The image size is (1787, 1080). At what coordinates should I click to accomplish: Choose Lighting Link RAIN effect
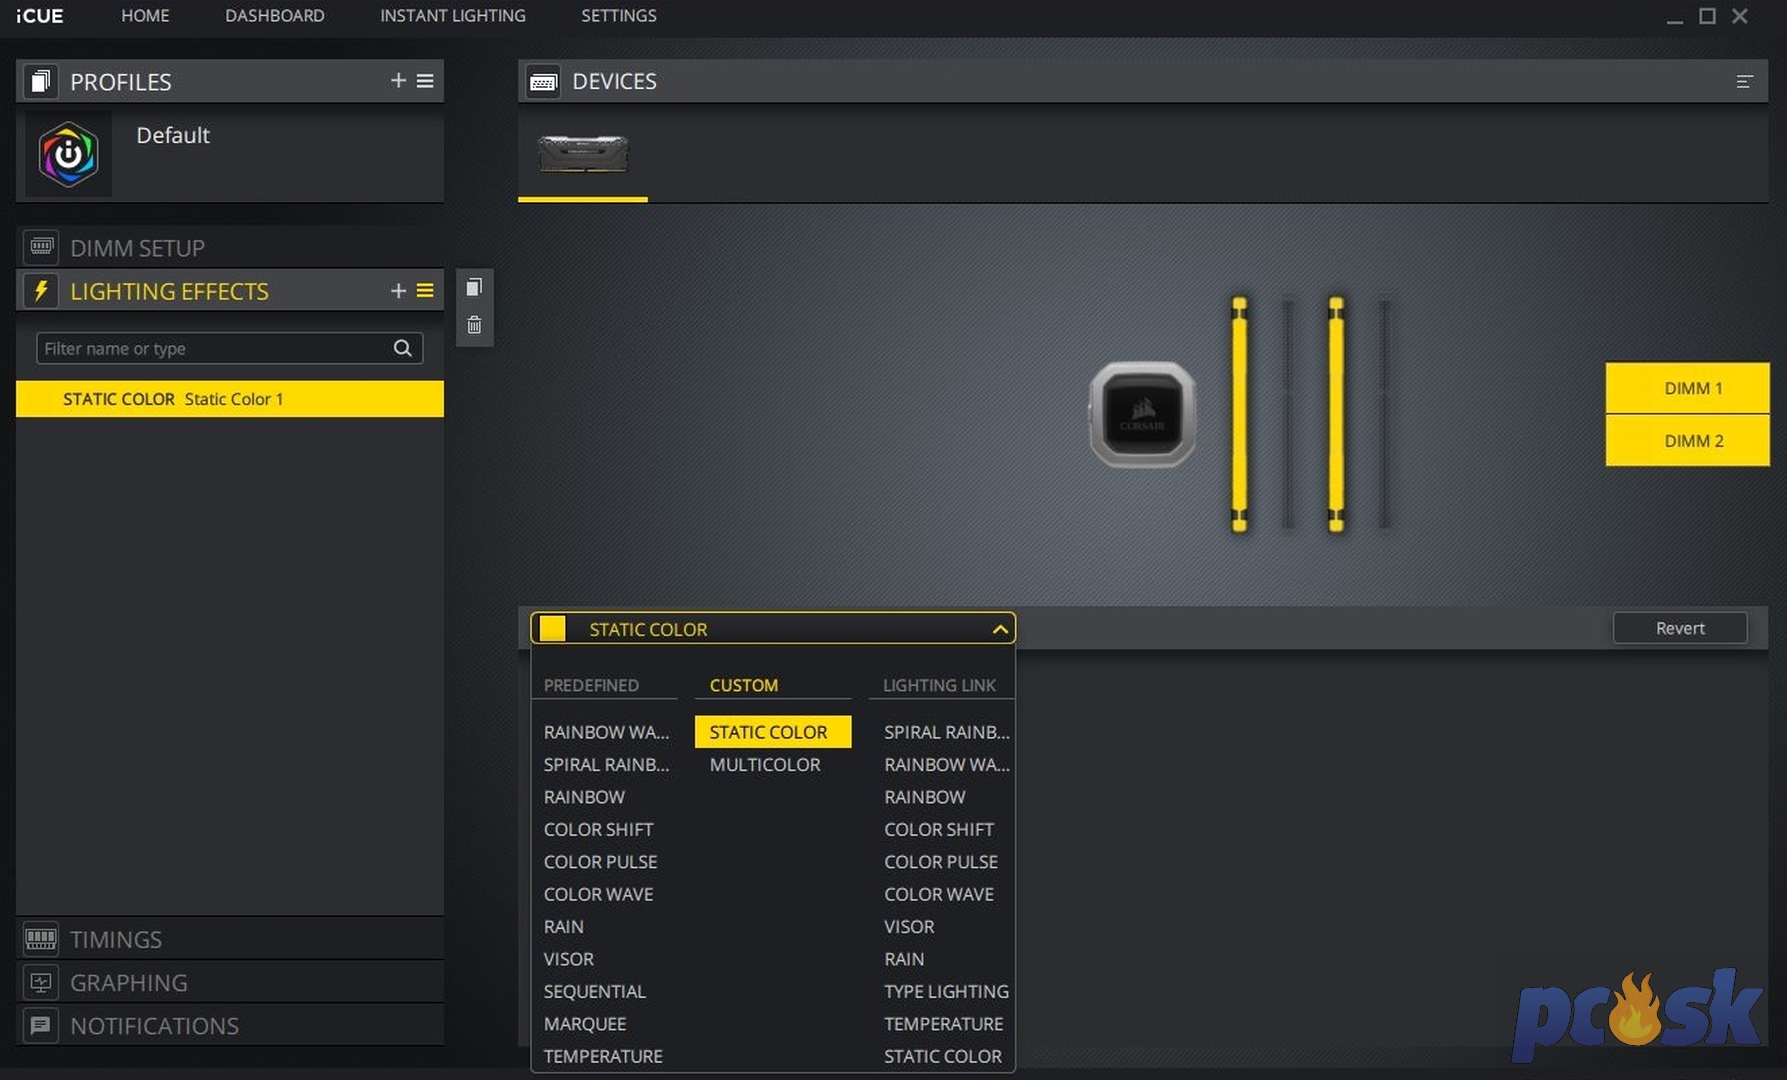click(x=903, y=959)
